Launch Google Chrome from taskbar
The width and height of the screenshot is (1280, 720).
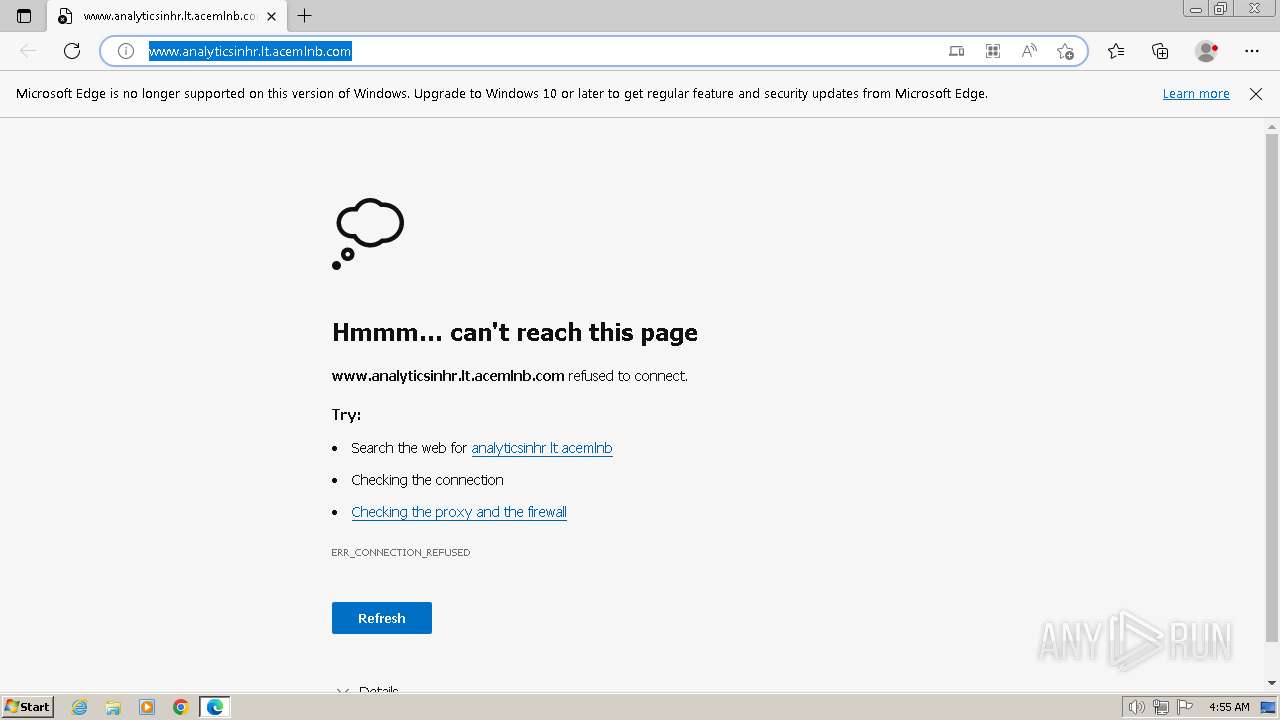tap(181, 707)
